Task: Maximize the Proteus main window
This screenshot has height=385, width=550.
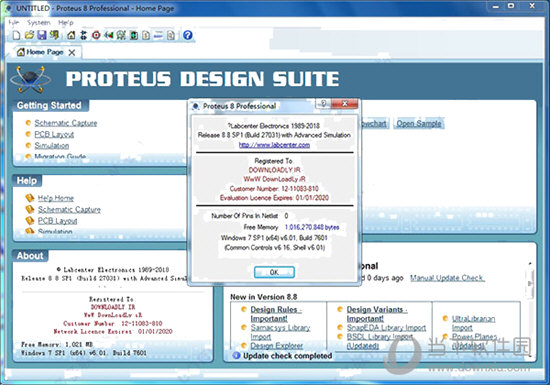Action: click(x=511, y=6)
